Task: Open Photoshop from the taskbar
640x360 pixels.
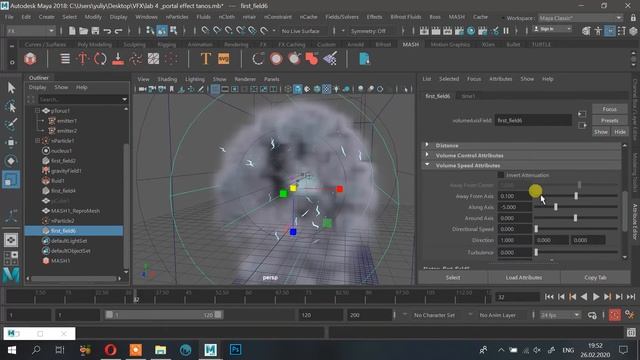Action: (236, 350)
